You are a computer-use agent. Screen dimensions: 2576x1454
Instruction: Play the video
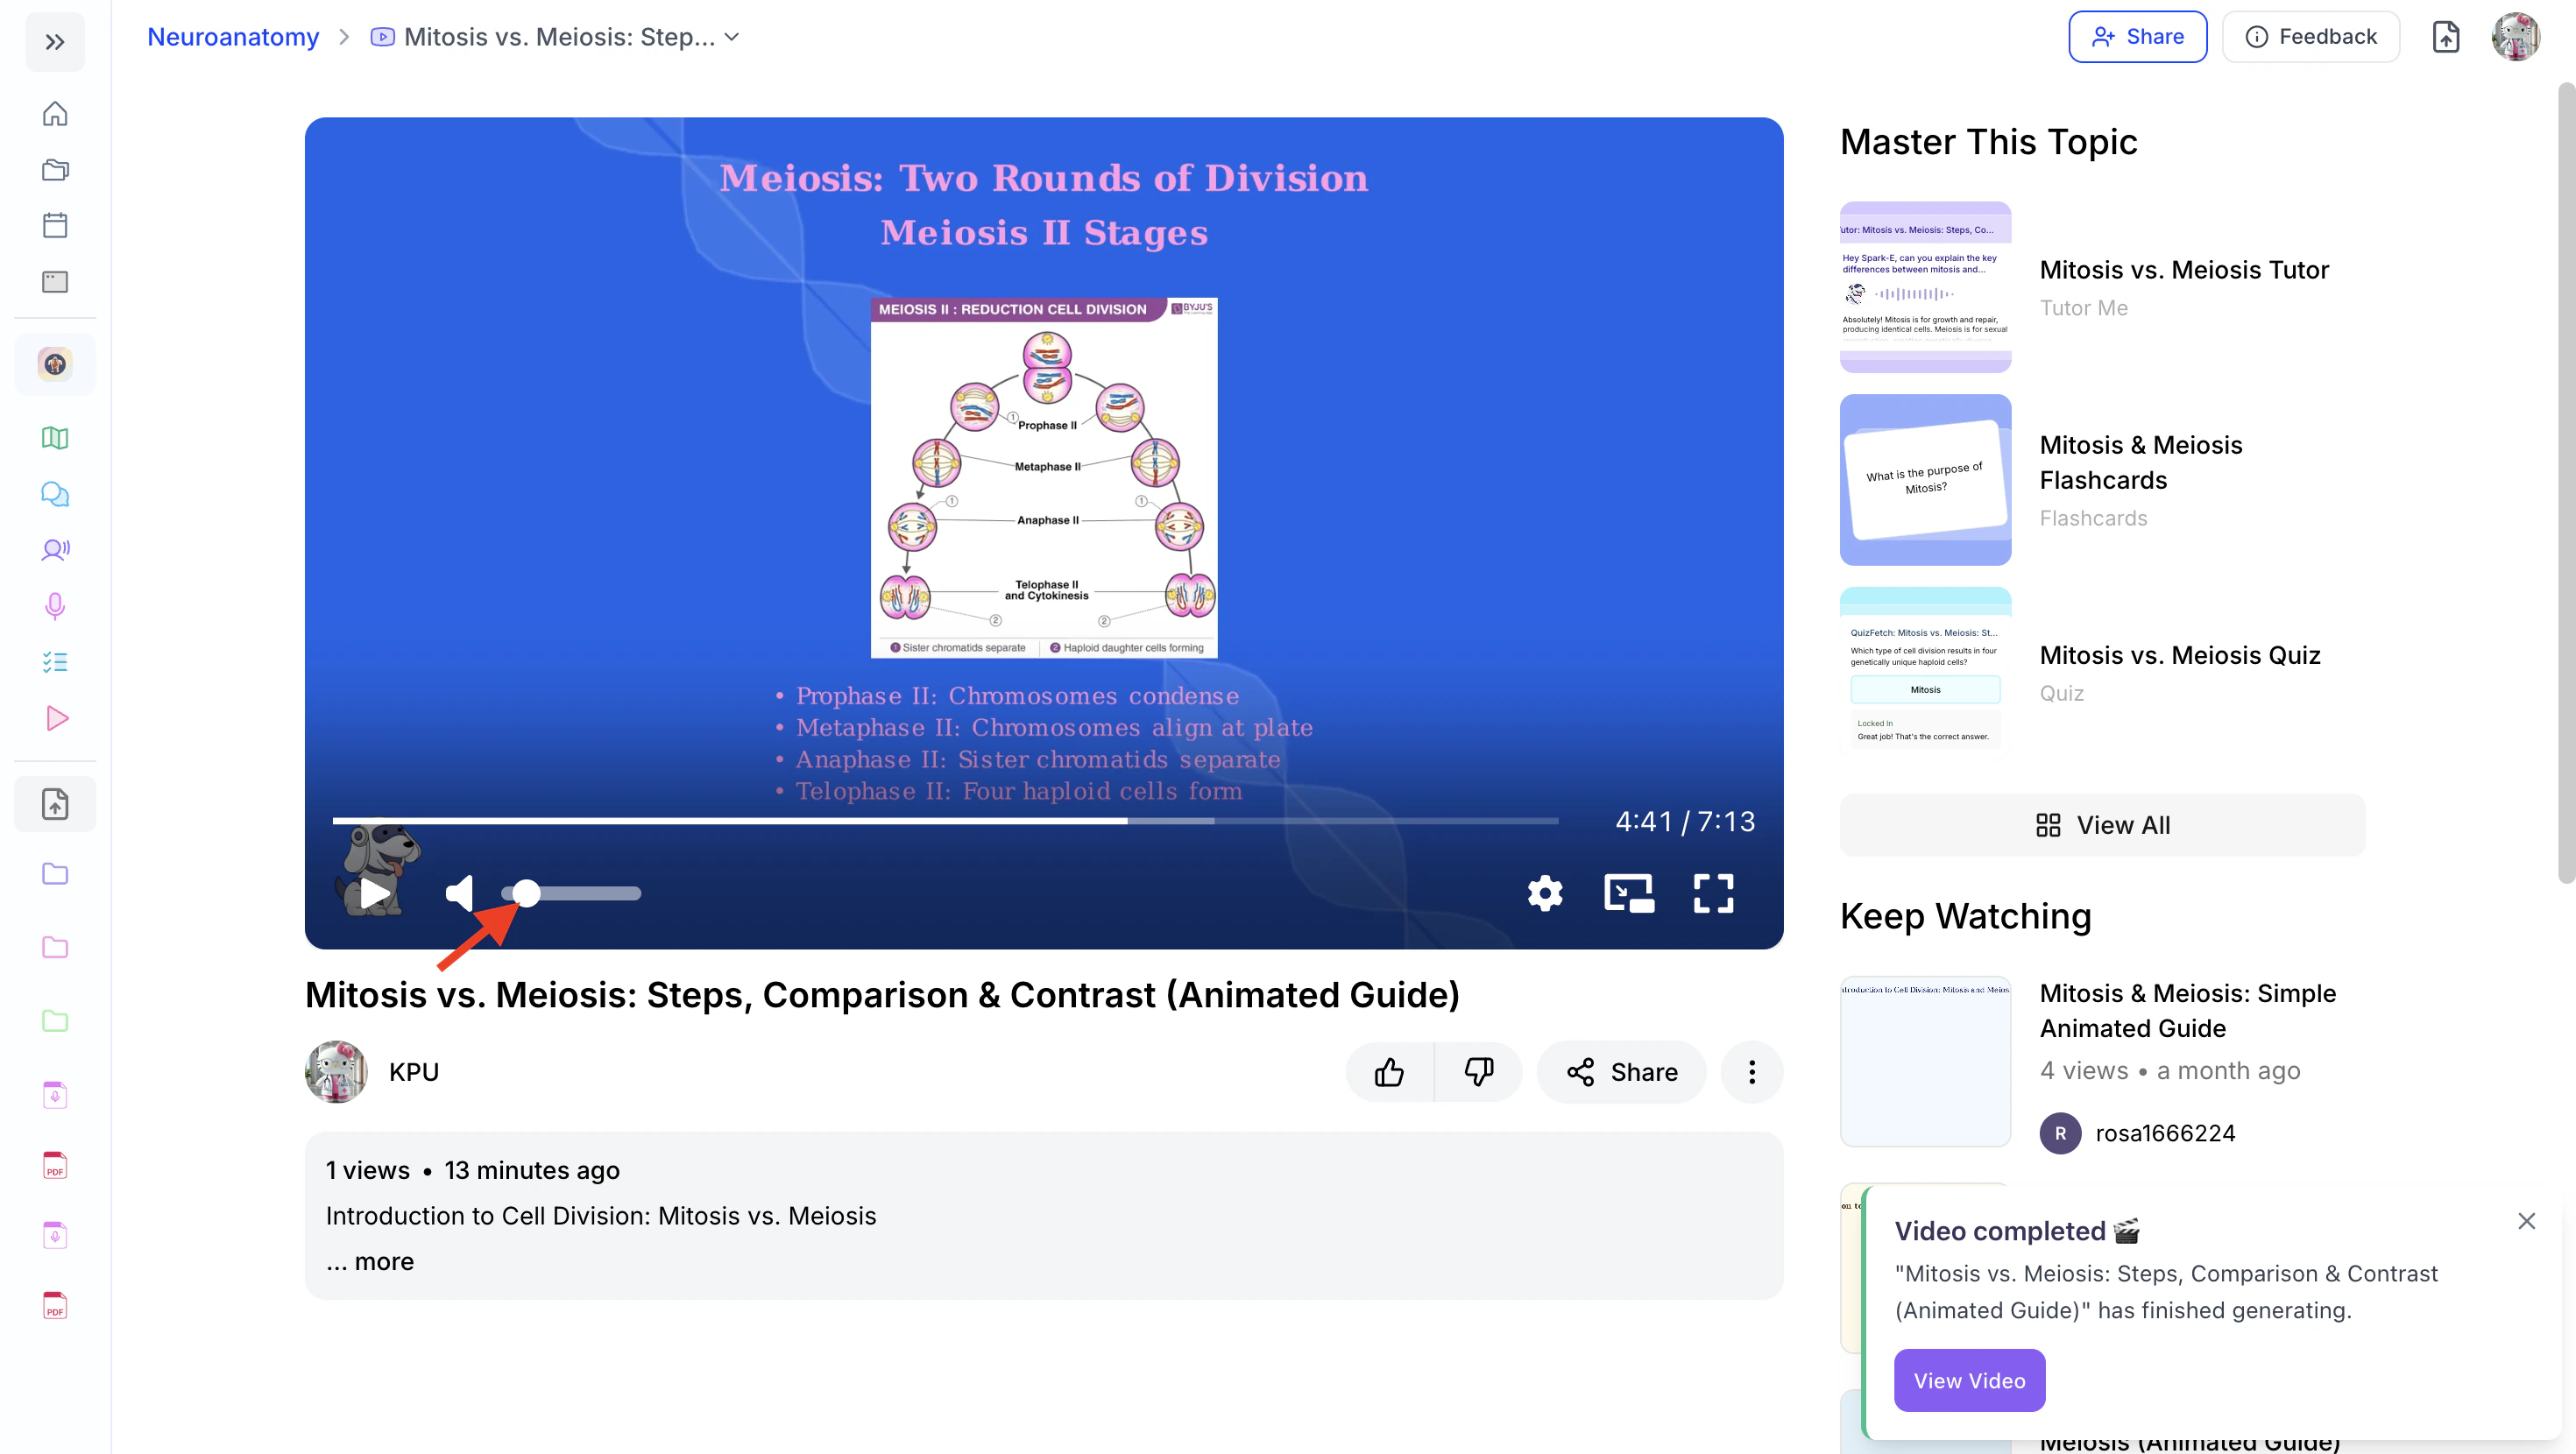pos(375,893)
